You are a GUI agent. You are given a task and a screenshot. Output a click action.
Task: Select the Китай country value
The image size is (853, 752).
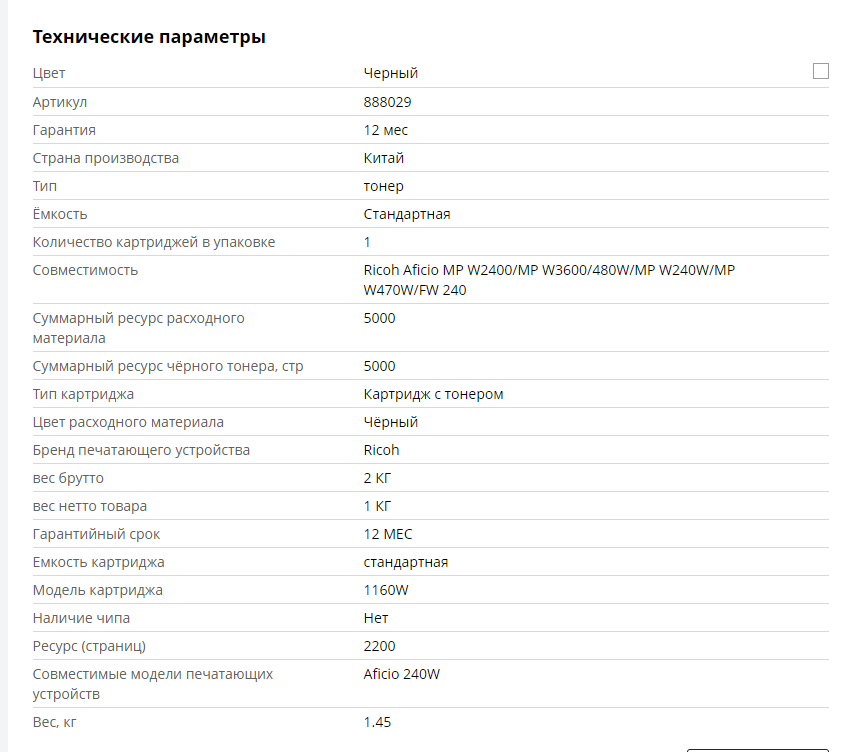pyautogui.click(x=384, y=158)
